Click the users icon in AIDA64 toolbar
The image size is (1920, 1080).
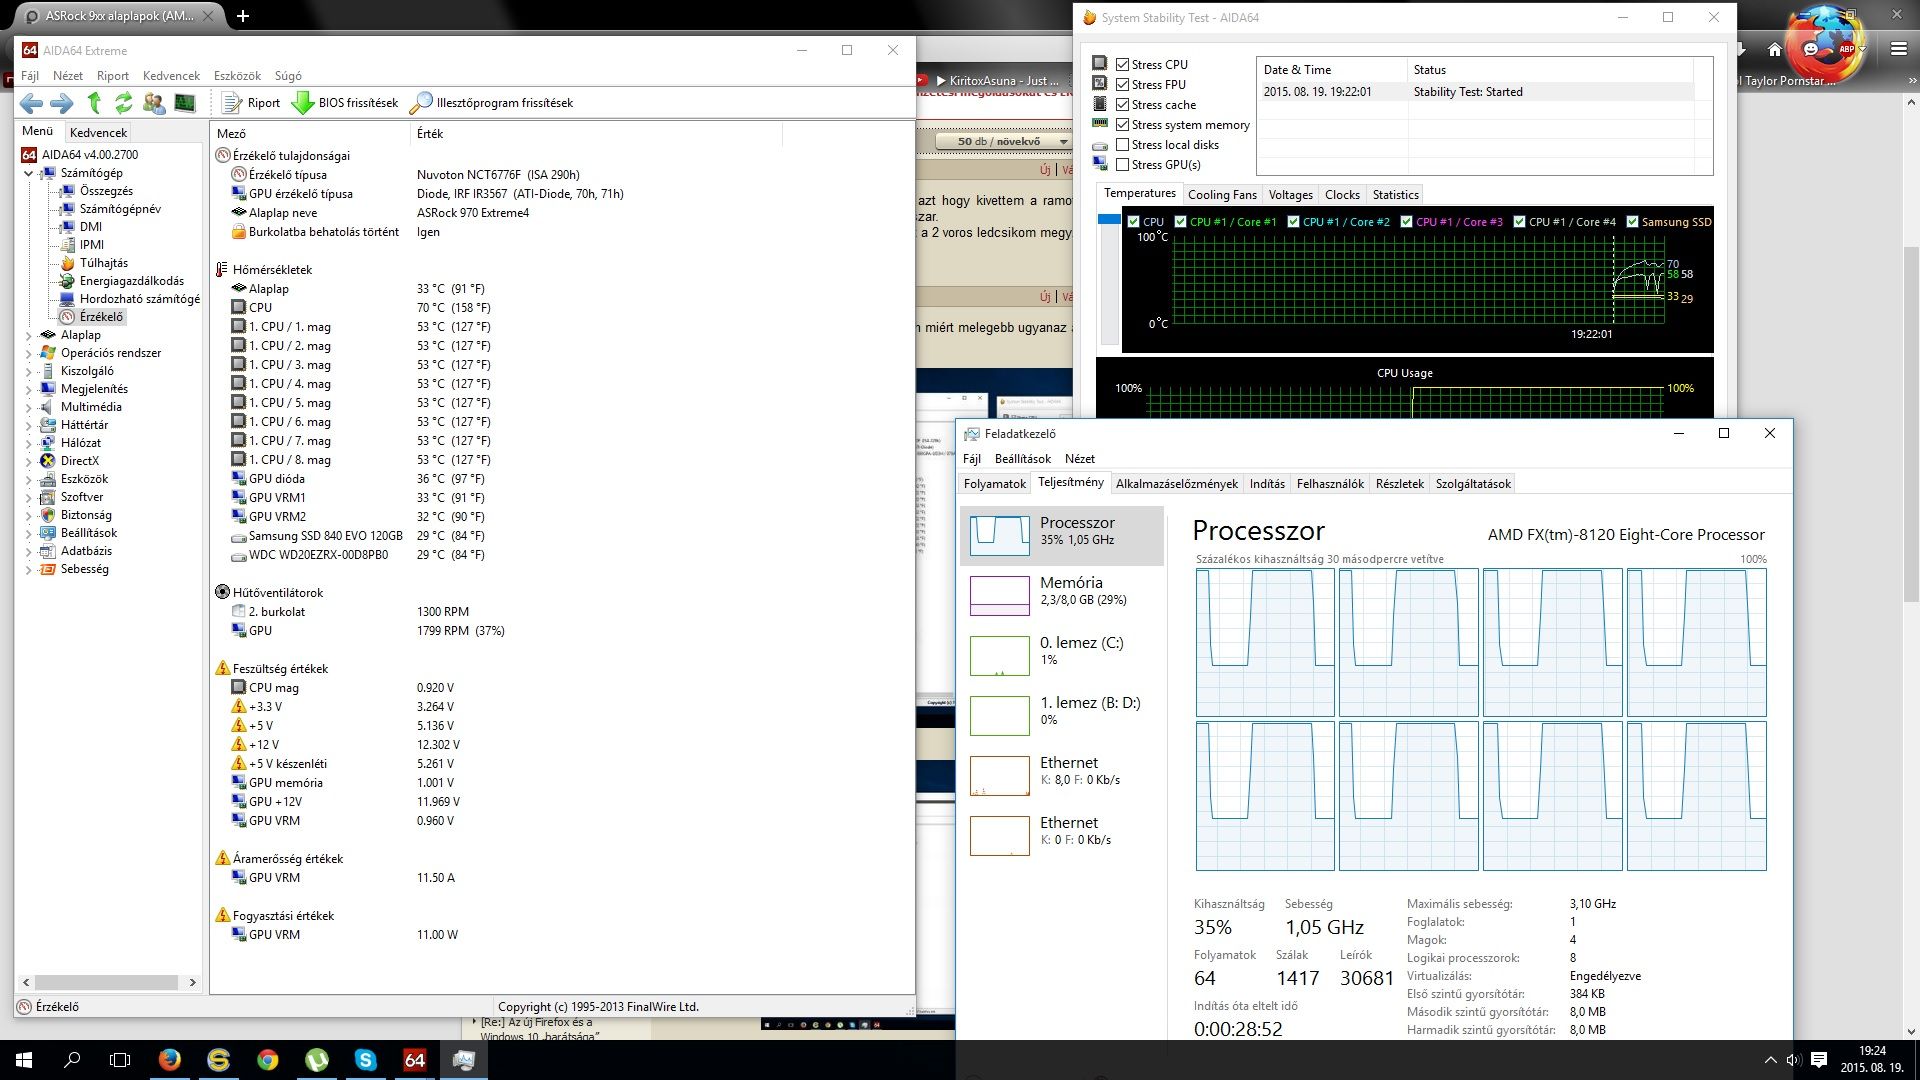point(154,103)
